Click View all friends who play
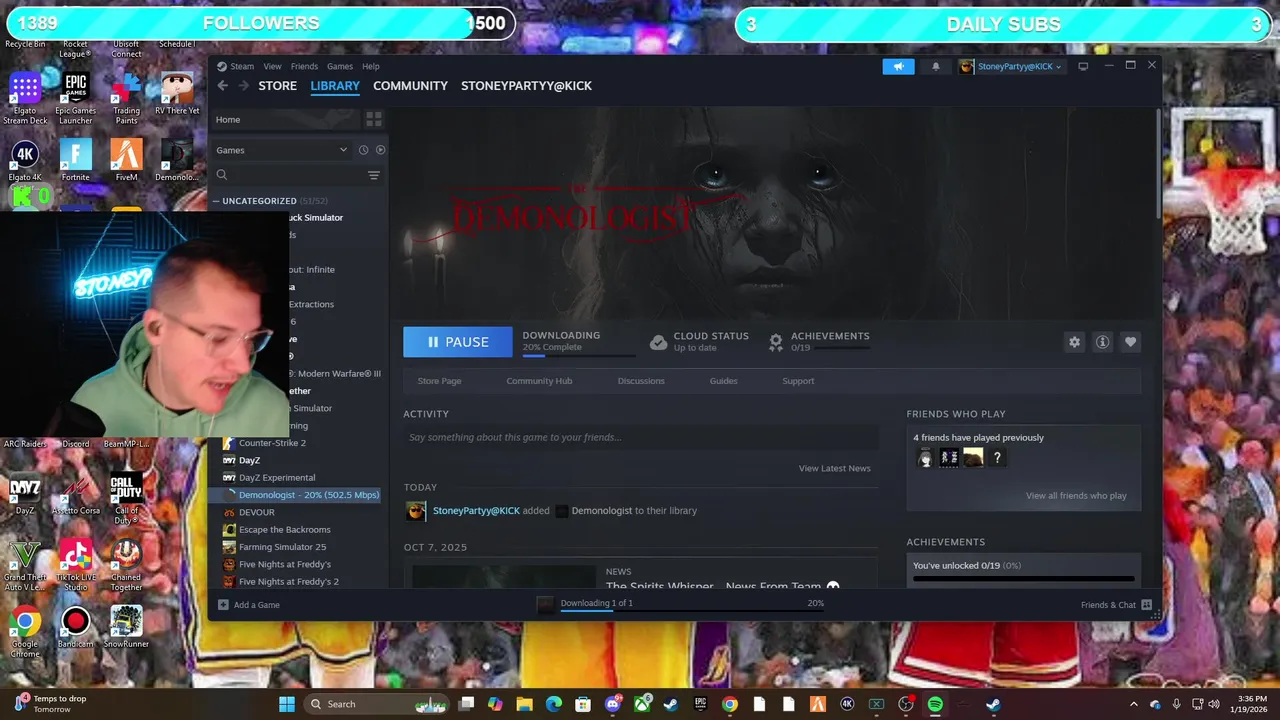Image resolution: width=1280 pixels, height=720 pixels. [x=1076, y=496]
